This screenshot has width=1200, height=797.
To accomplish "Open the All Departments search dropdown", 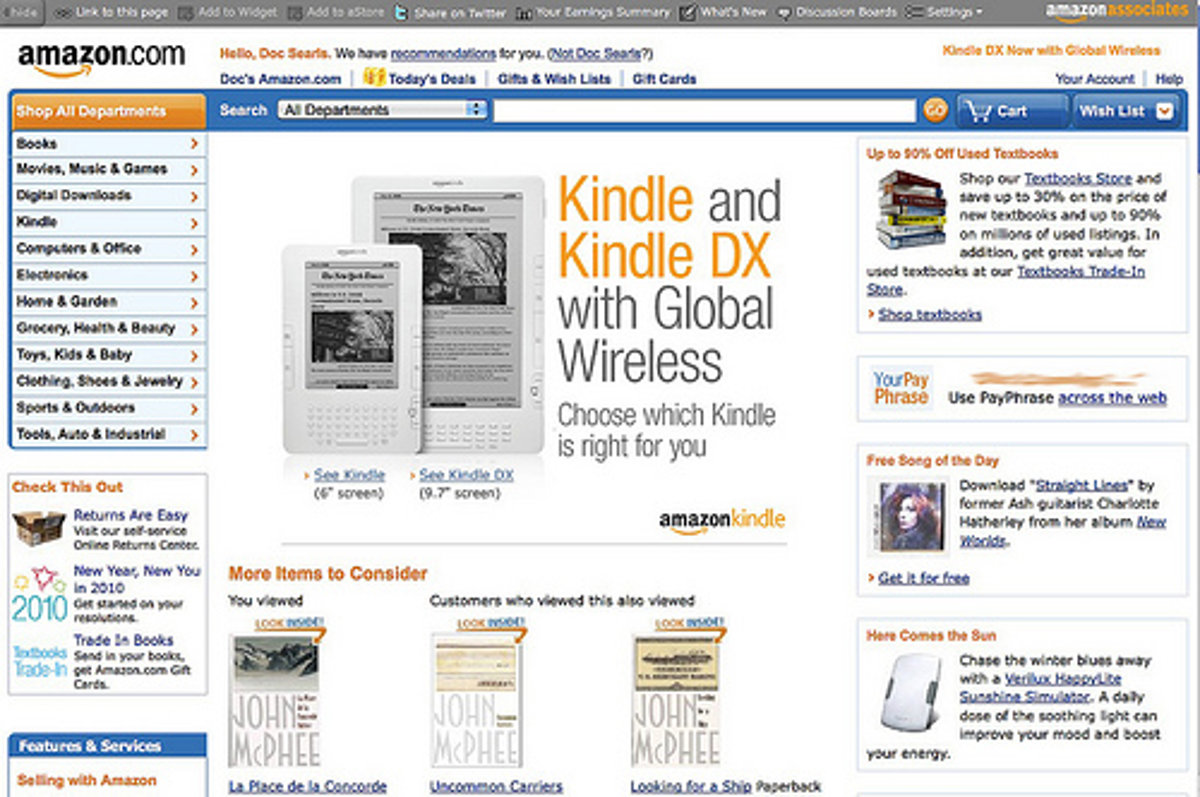I will point(382,110).
